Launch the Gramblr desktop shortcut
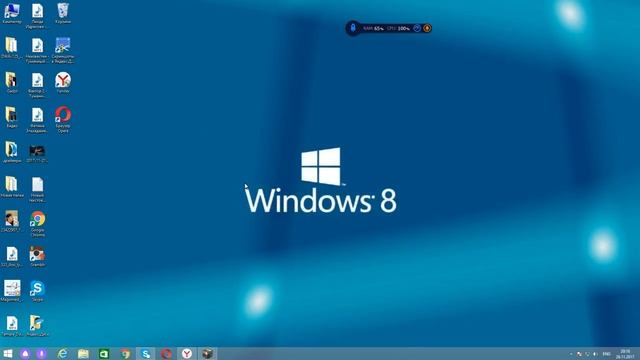 37,256
